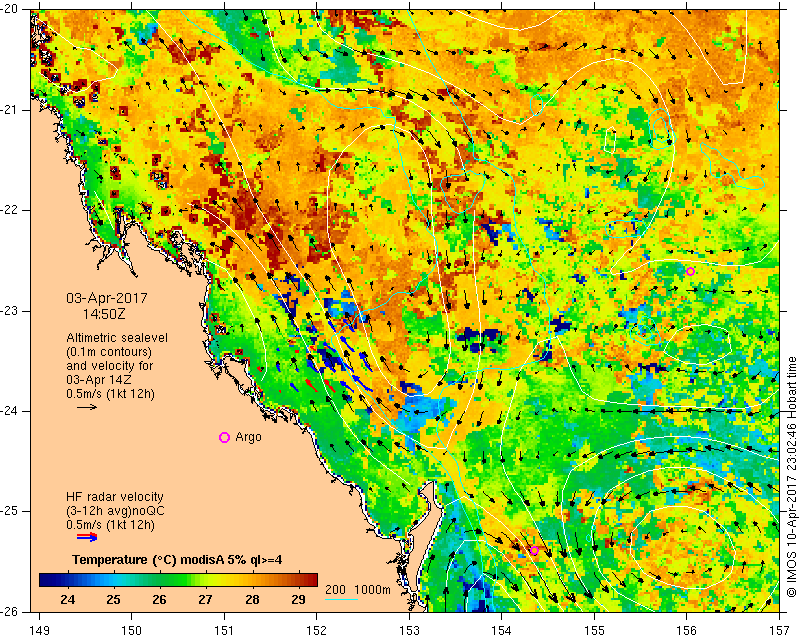The width and height of the screenshot is (800, 640).
Task: Click the longitude axis label 157
Action: pos(780,631)
